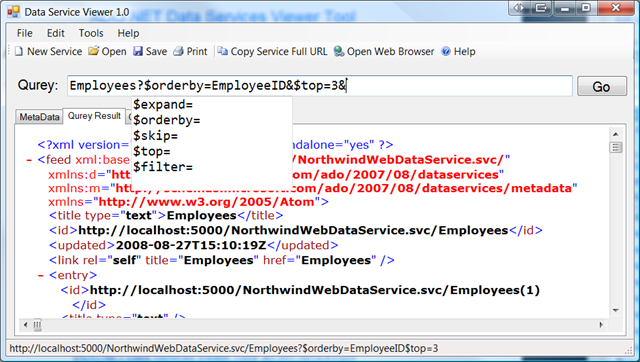Click the Print printer icon
Viewport: 640px width, 362px height.
click(178, 51)
